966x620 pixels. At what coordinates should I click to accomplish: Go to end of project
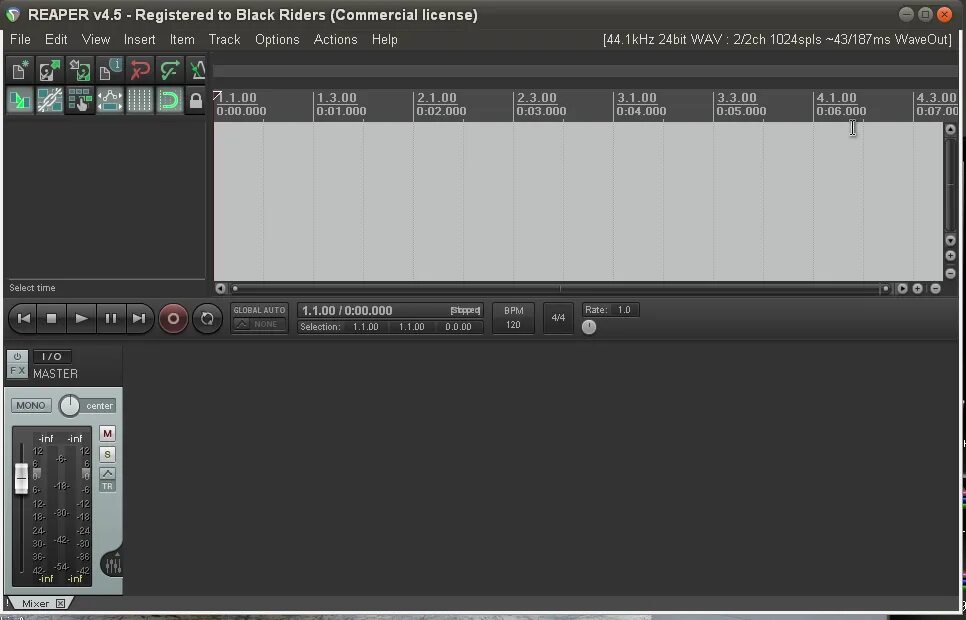(140, 318)
